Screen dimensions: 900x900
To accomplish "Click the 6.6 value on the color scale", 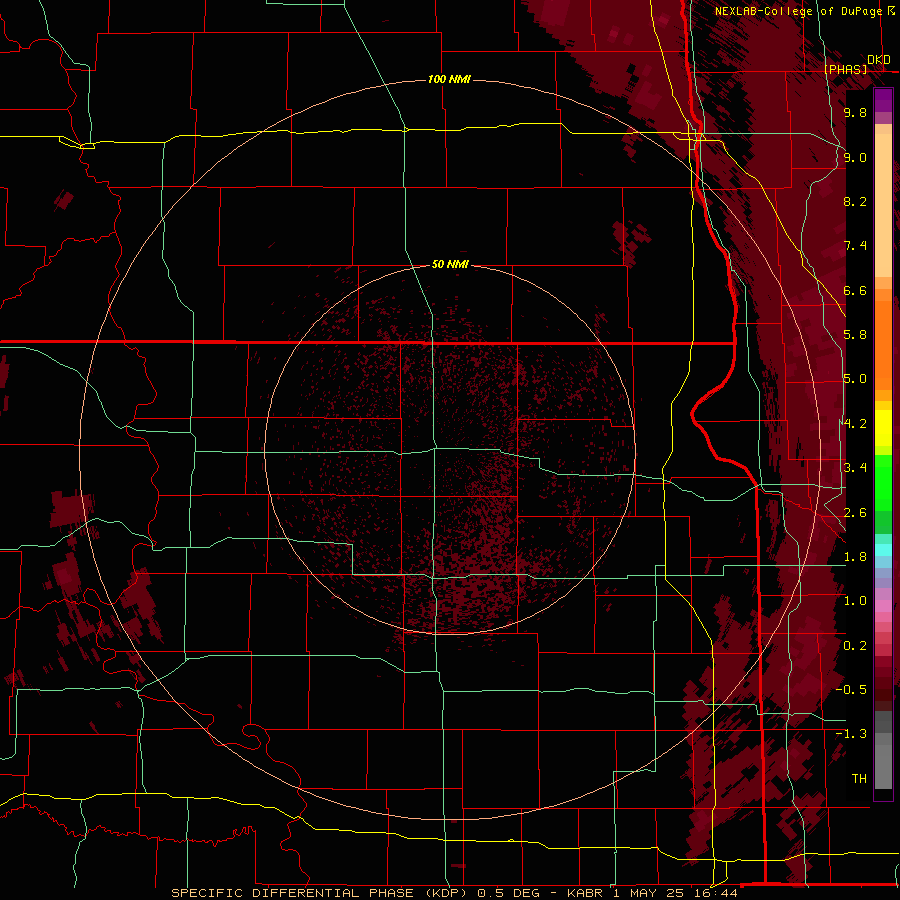I will [855, 290].
